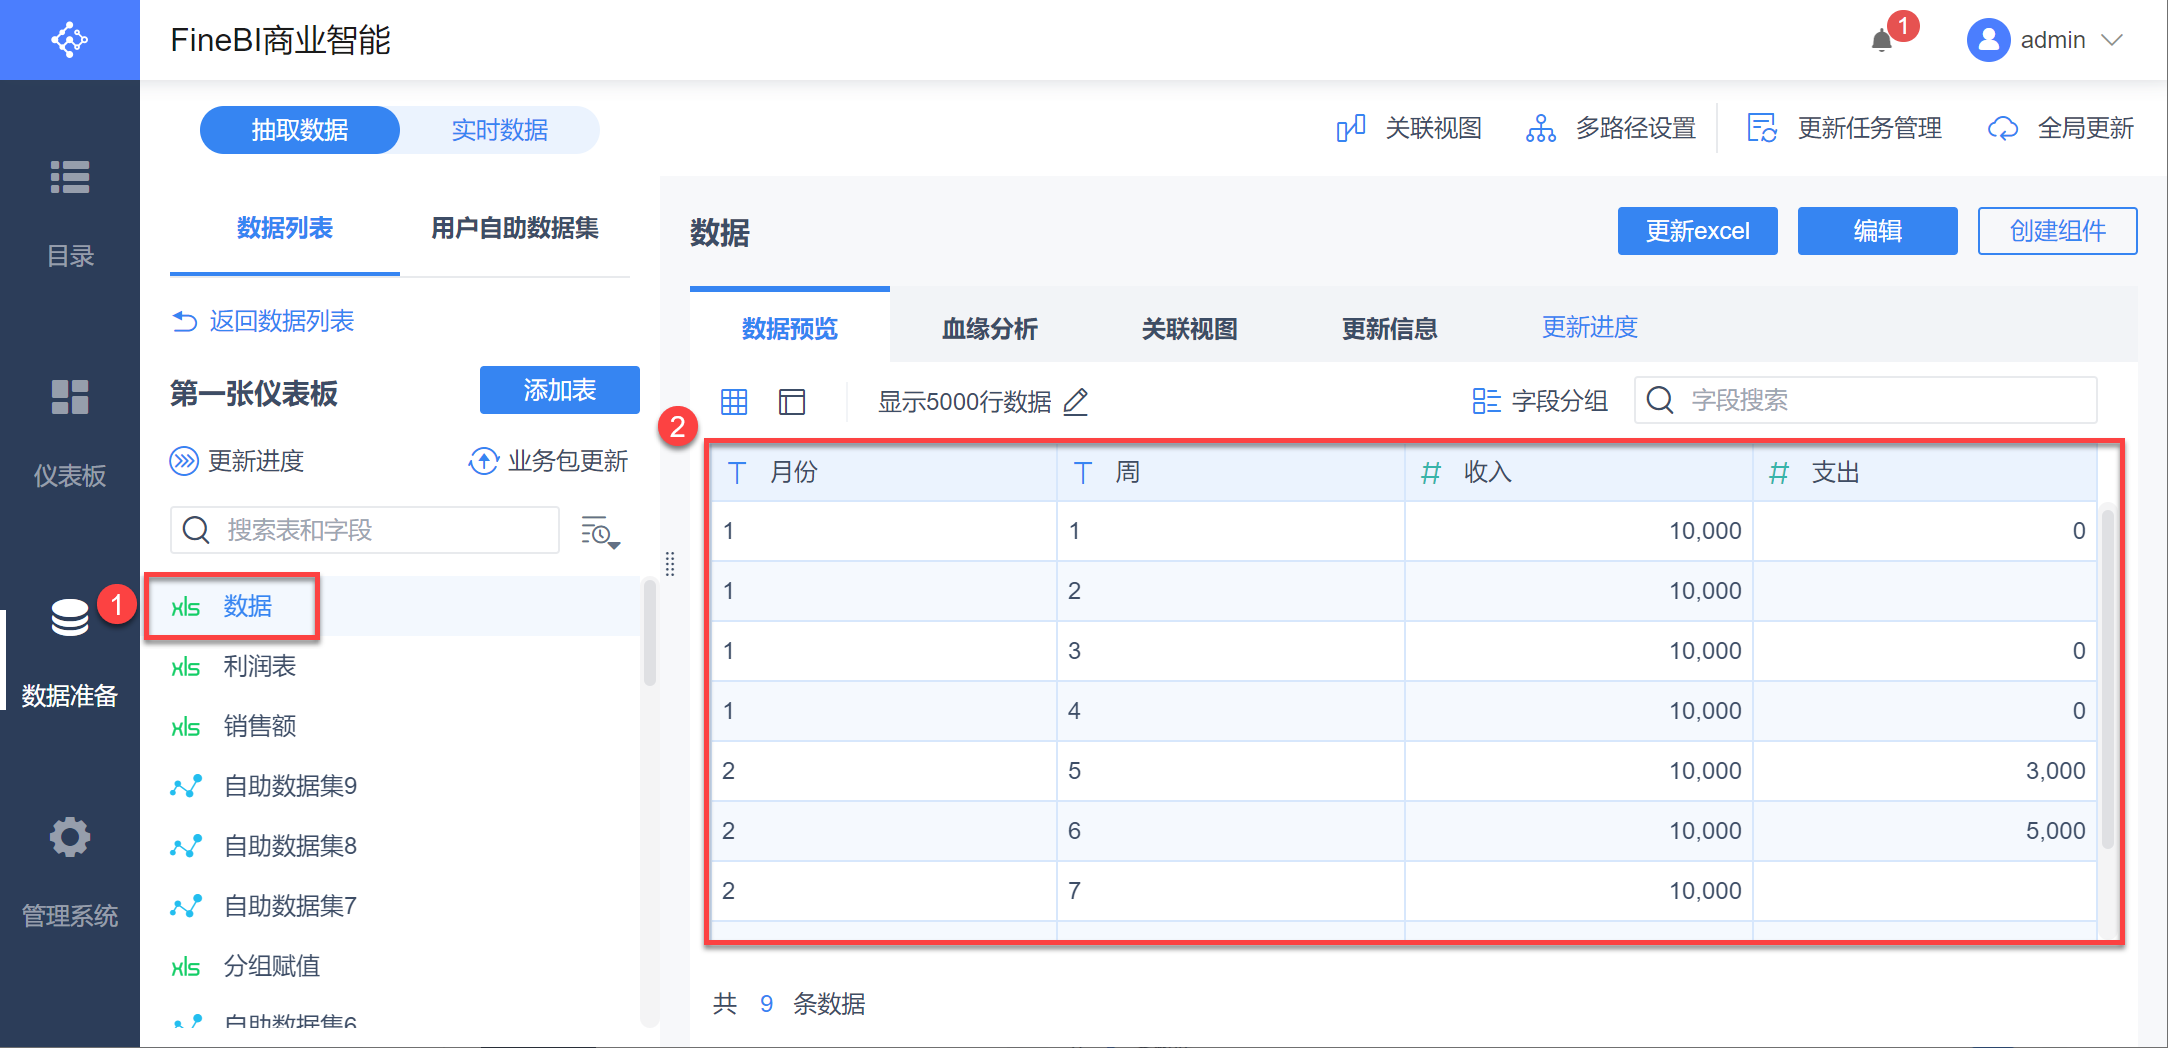The height and width of the screenshot is (1048, 2168).
Task: Open the notification bell
Action: (1882, 40)
